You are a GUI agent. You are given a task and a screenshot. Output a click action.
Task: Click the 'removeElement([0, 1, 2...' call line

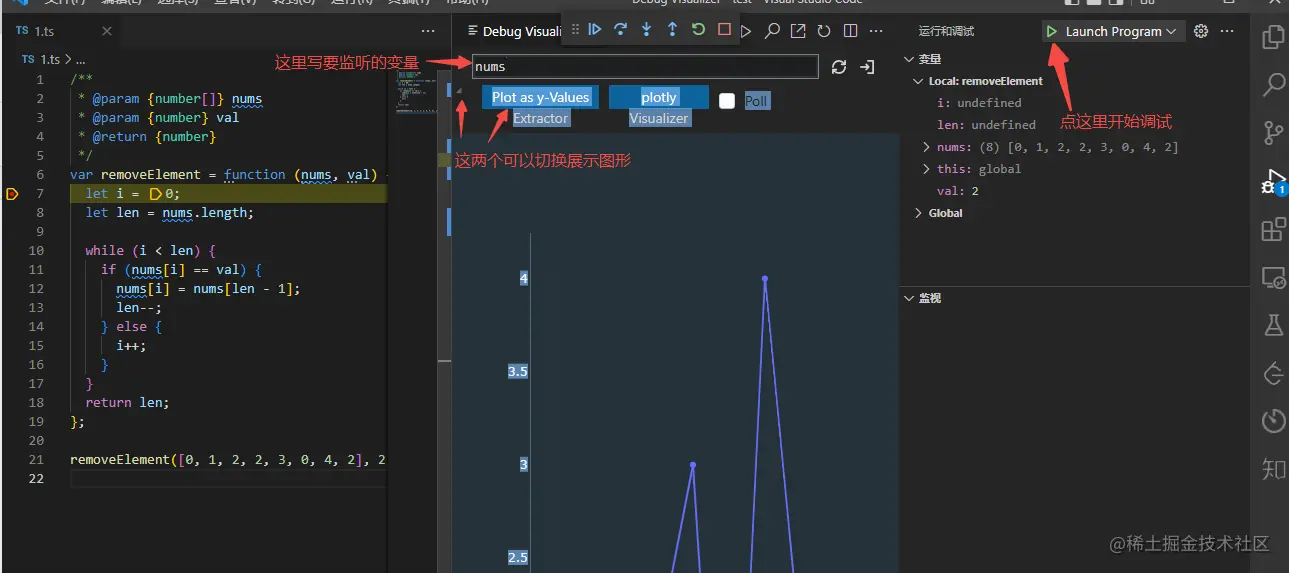pos(228,460)
